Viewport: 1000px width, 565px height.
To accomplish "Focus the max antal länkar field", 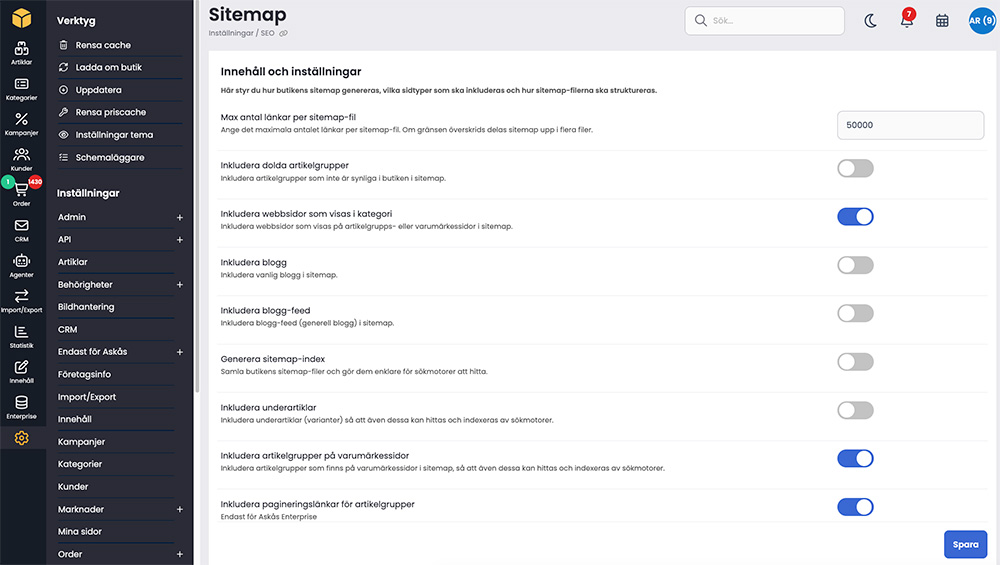I will [910, 125].
